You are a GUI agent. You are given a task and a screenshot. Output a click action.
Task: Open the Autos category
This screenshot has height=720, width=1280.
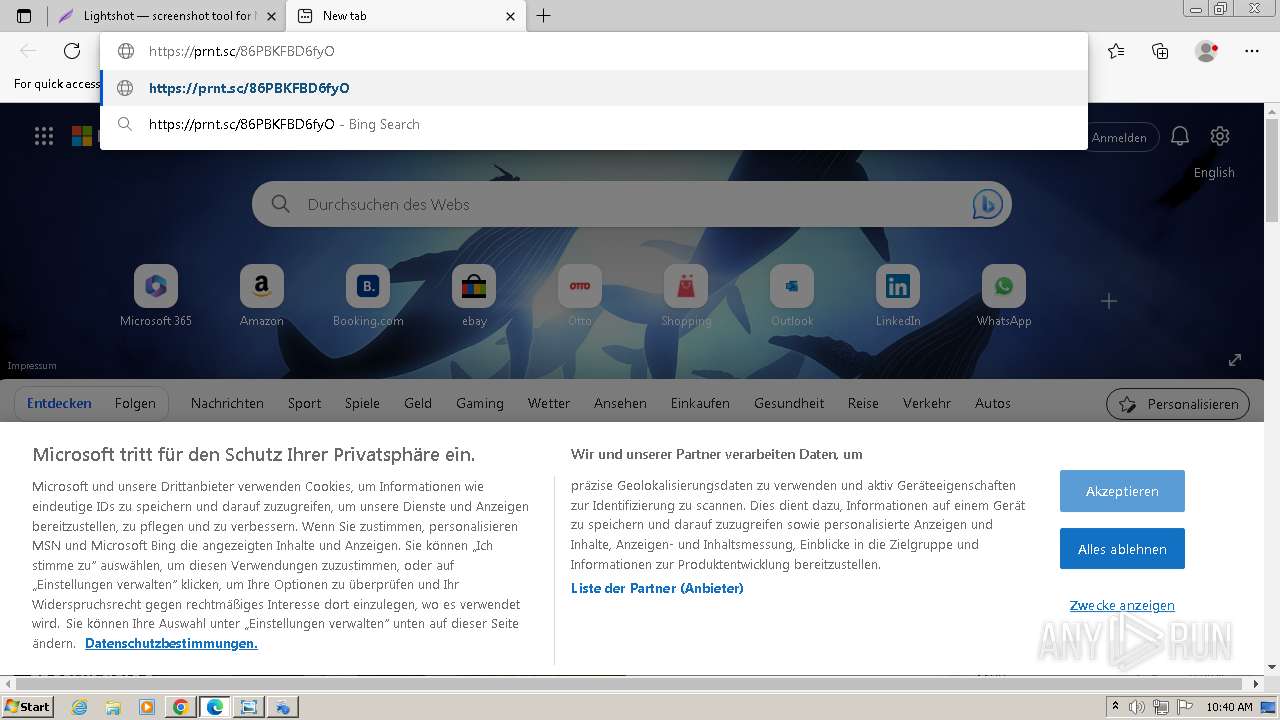pos(993,403)
